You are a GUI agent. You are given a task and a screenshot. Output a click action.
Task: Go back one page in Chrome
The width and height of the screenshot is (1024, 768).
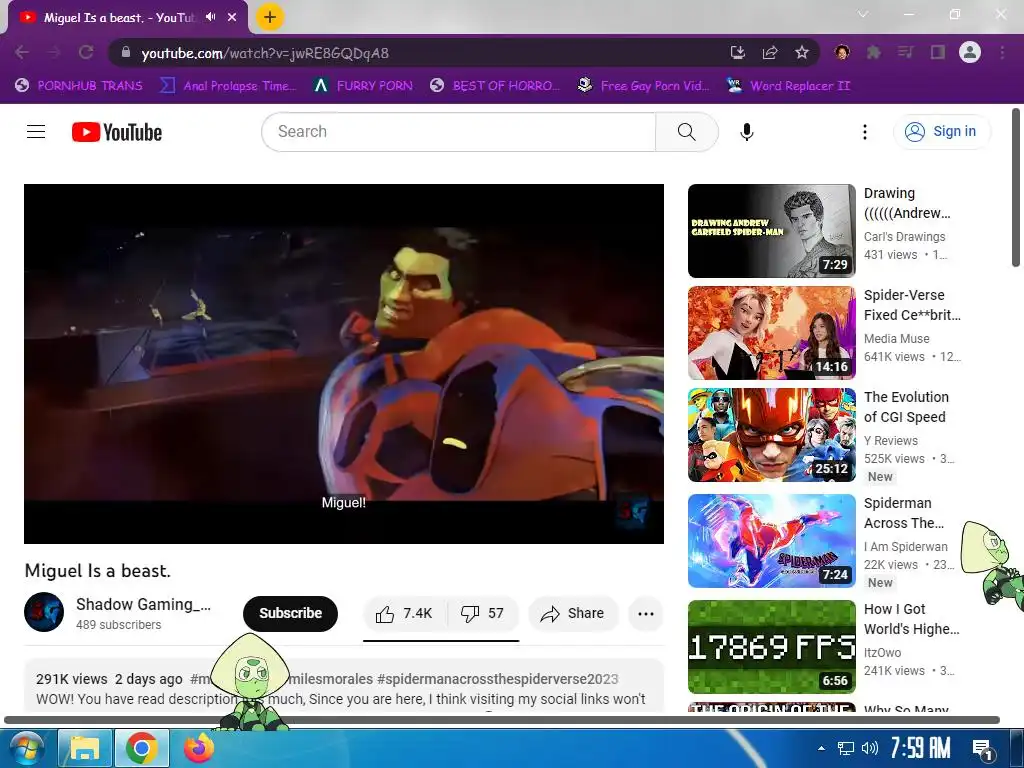(x=22, y=53)
